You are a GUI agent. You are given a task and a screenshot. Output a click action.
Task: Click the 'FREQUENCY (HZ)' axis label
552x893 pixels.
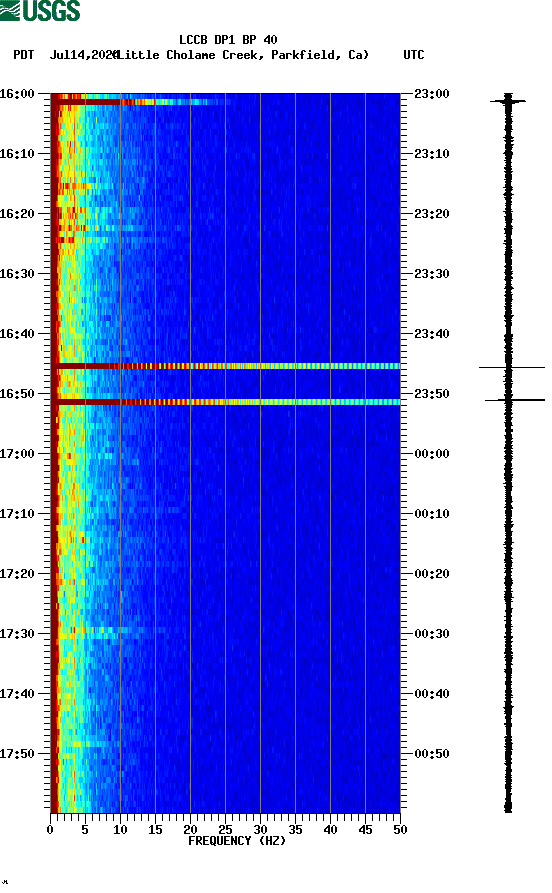tap(237, 841)
